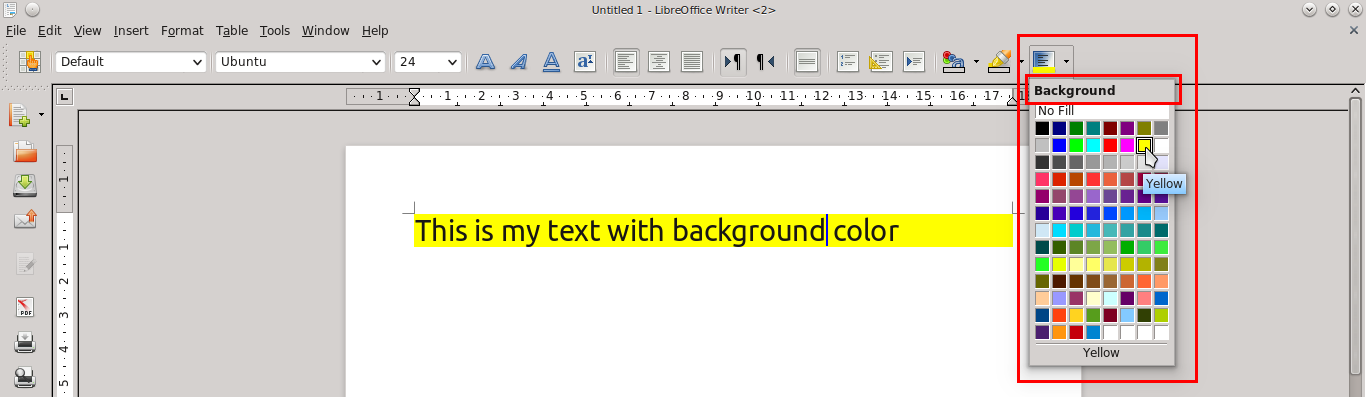Open the Highlighting dropdown arrow
The height and width of the screenshot is (397, 1366).
click(x=1021, y=62)
